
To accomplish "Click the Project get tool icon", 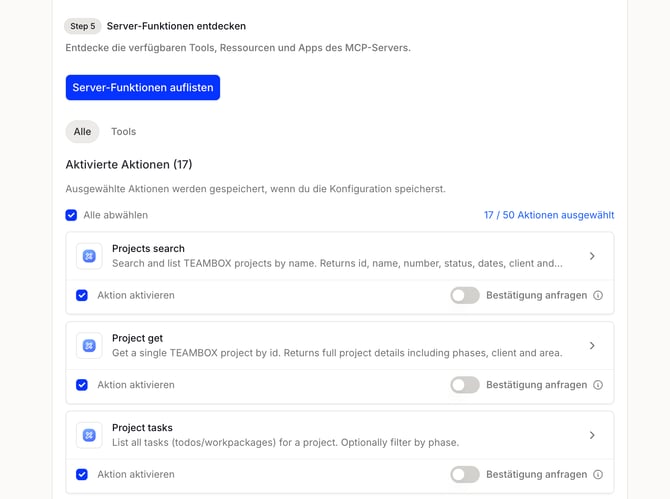I will [89, 346].
